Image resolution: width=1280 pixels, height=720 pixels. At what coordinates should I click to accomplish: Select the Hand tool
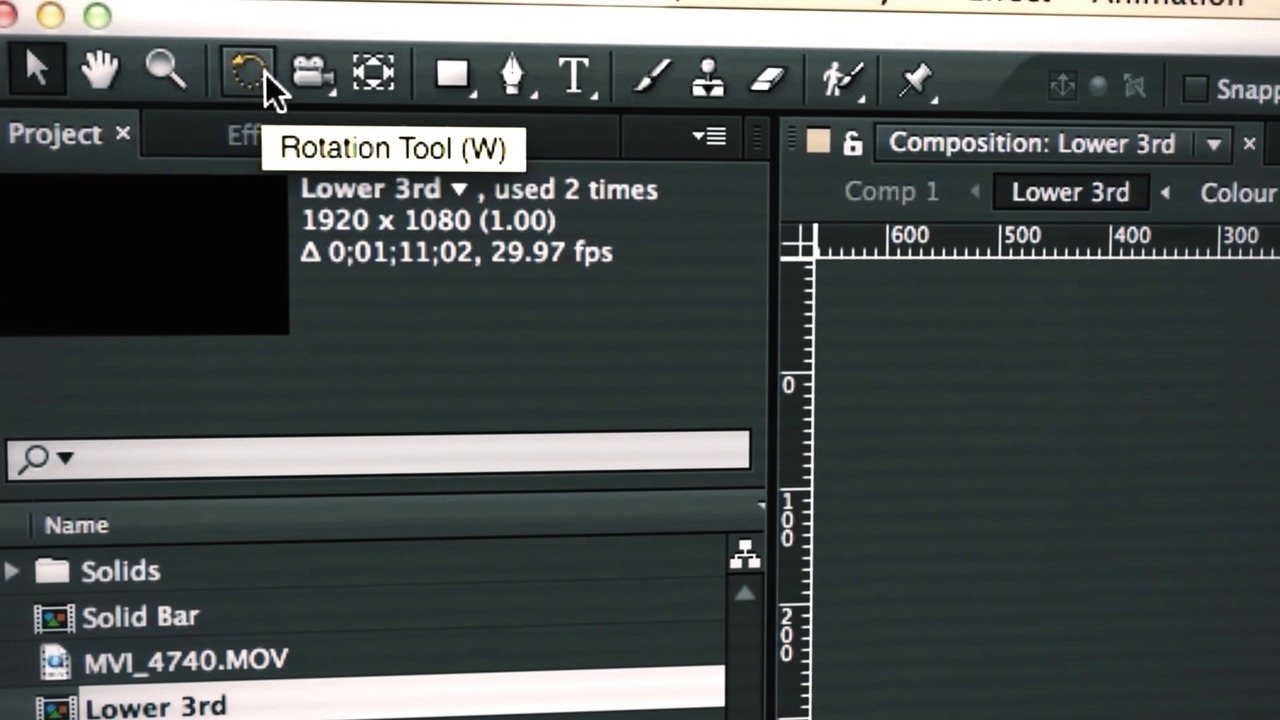[x=100, y=71]
